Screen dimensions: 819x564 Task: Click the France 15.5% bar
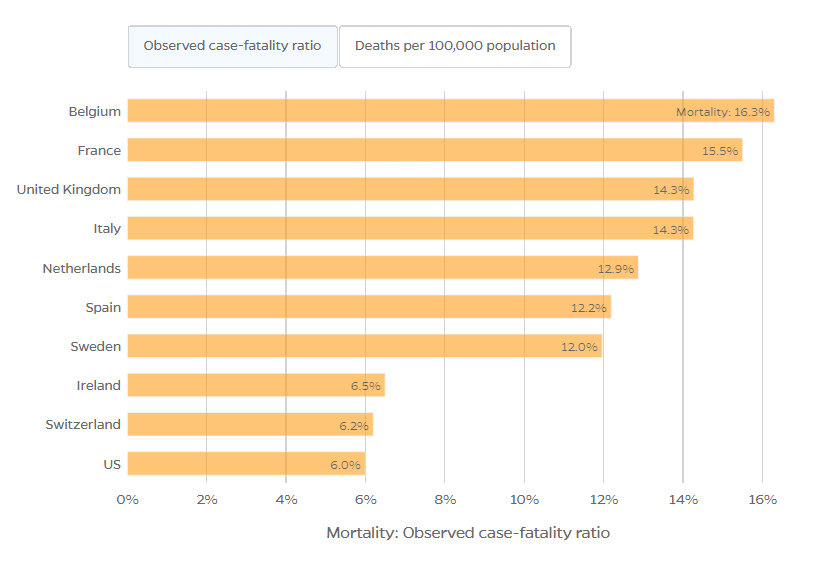tap(435, 150)
